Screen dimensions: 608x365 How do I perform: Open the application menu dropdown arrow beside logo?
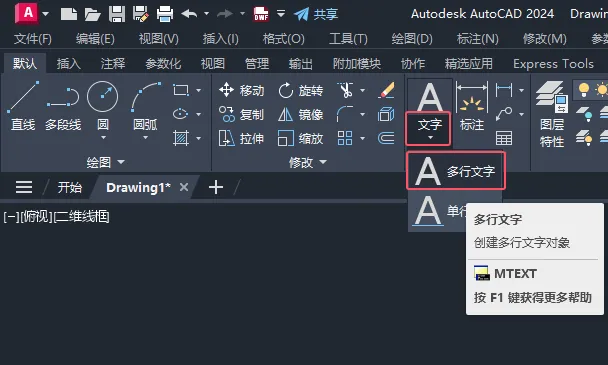tap(46, 14)
